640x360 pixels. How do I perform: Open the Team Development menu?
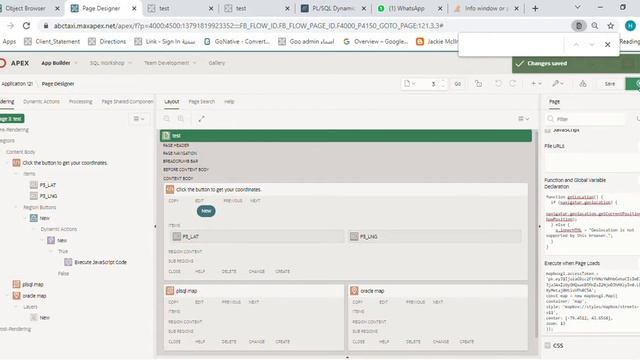point(170,63)
